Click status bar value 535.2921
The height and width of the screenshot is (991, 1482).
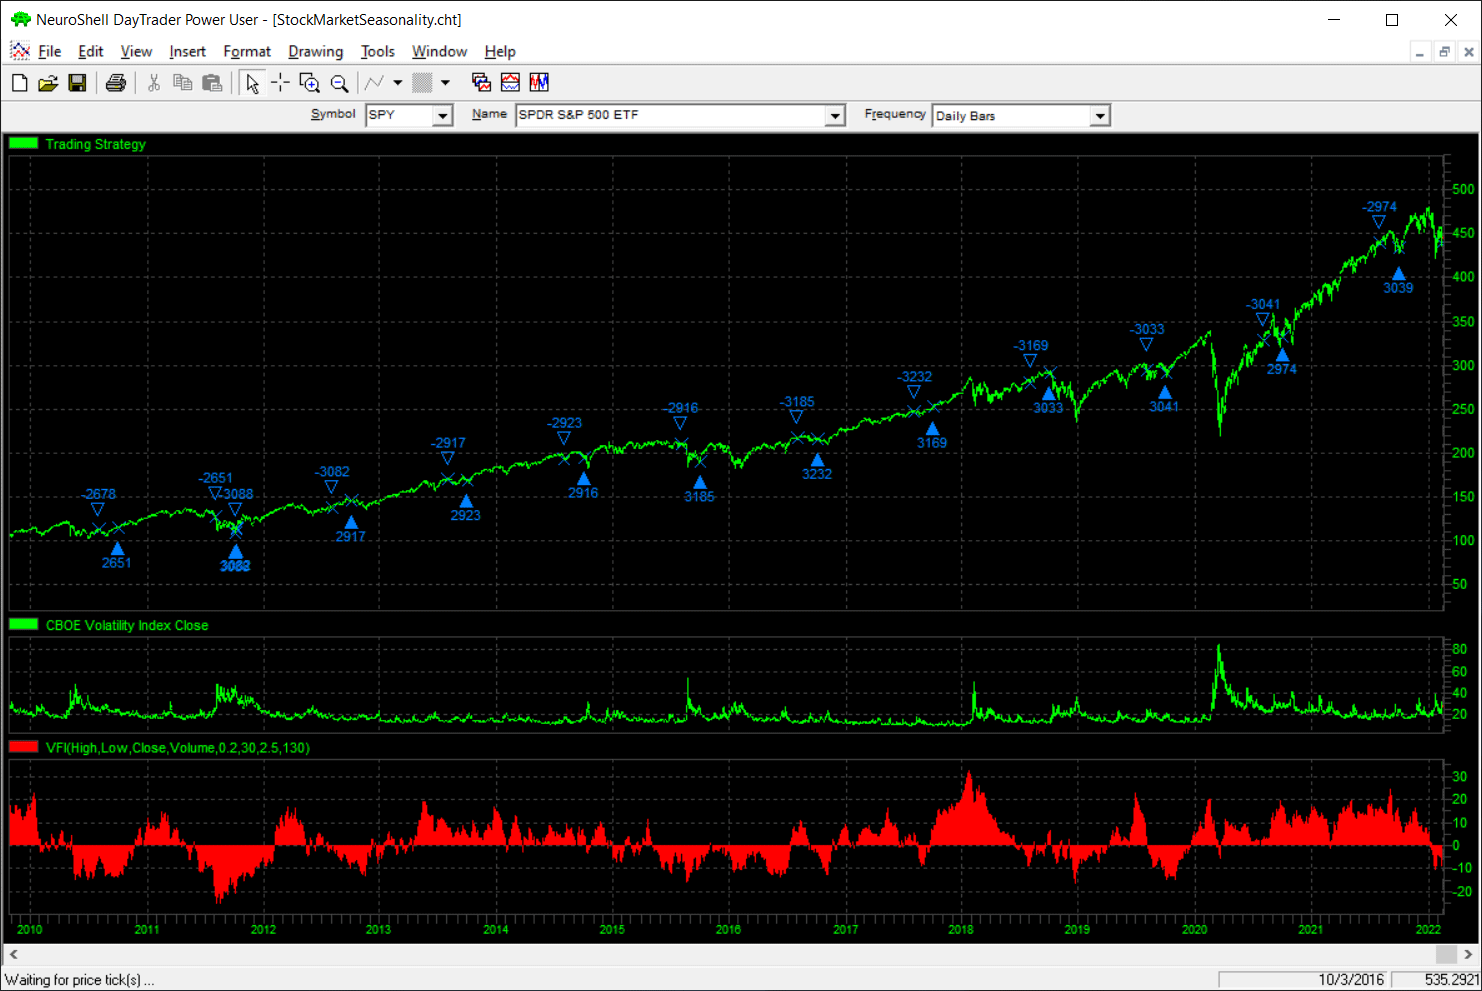pos(1451,980)
